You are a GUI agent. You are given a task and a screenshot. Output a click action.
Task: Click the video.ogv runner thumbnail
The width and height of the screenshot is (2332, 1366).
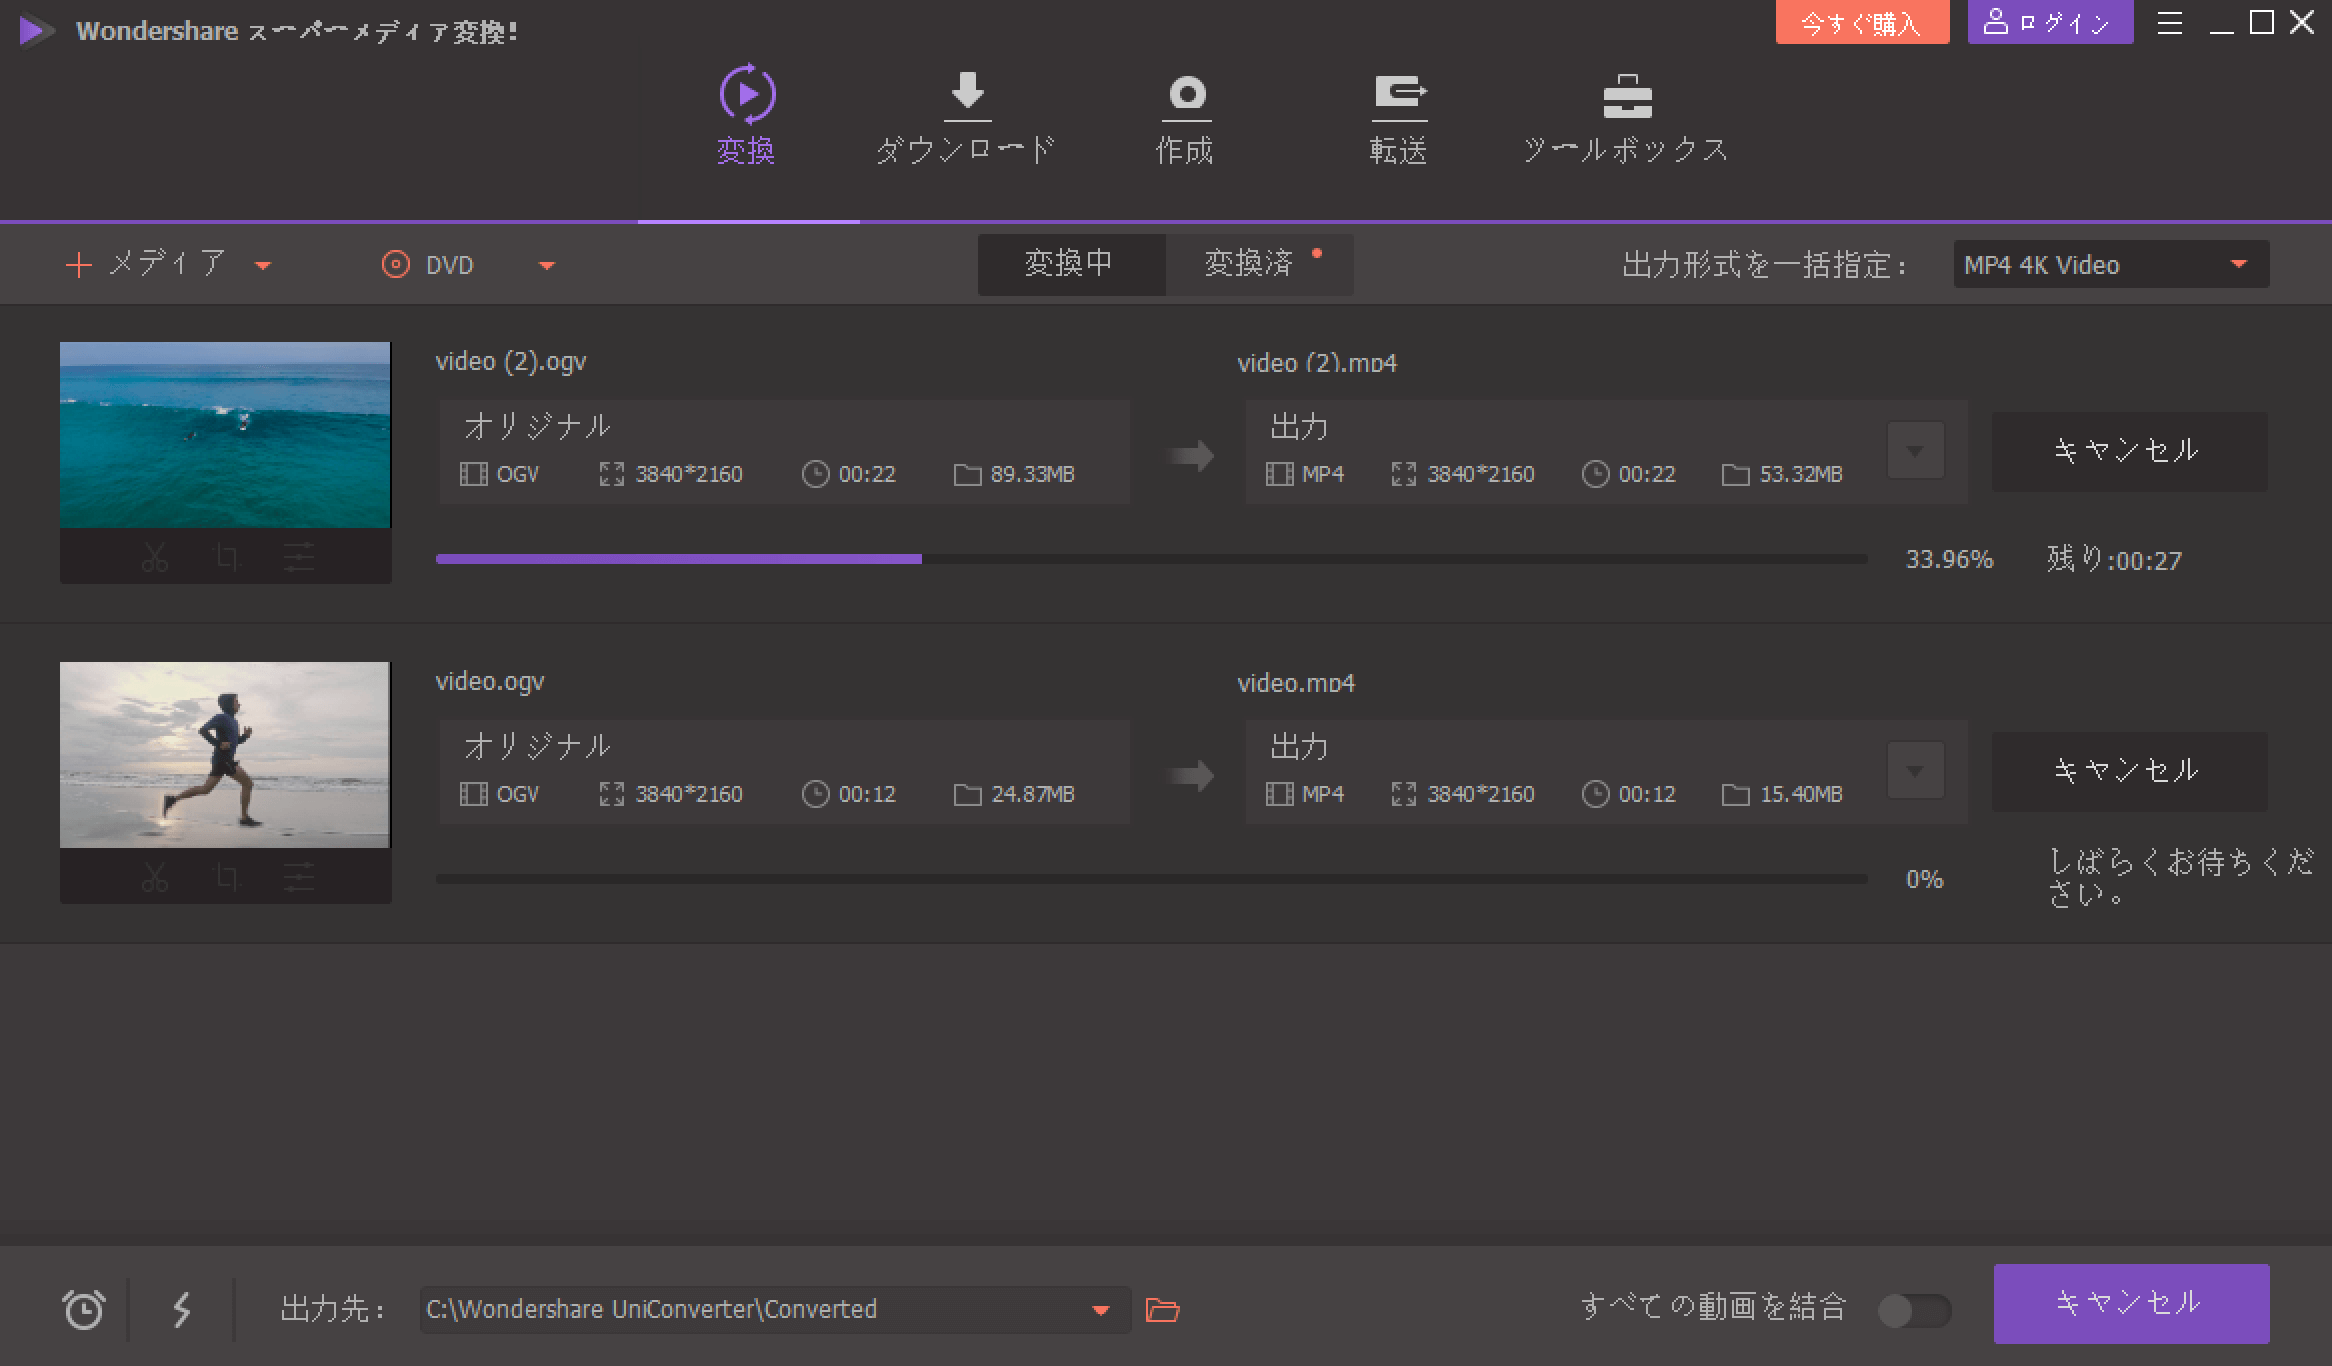point(225,755)
